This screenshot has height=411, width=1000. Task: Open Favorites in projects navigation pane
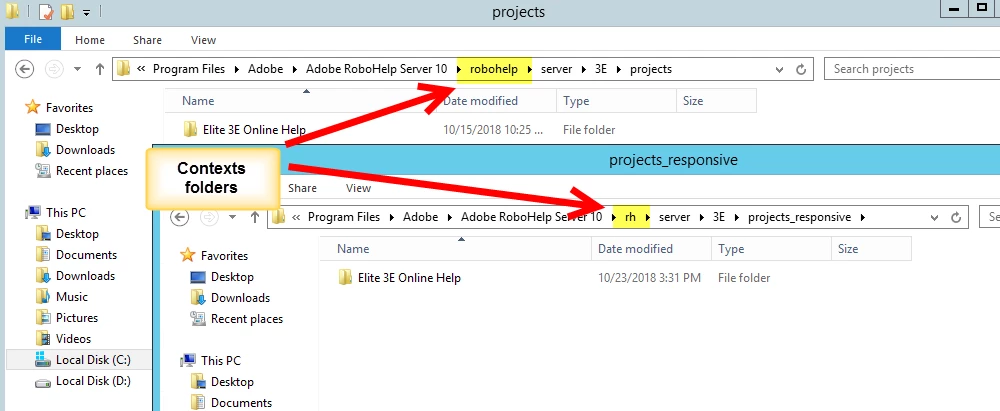[x=59, y=108]
